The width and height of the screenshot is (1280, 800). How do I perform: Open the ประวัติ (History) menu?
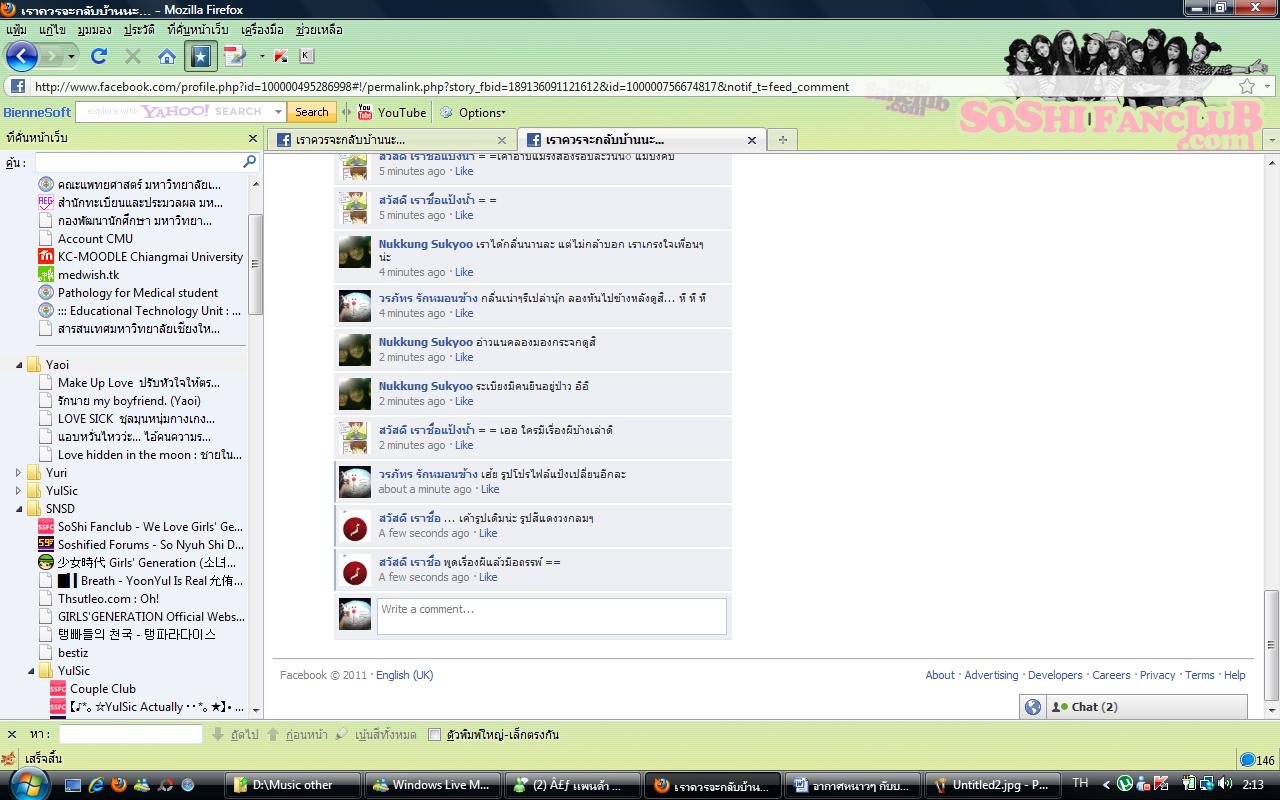click(139, 30)
